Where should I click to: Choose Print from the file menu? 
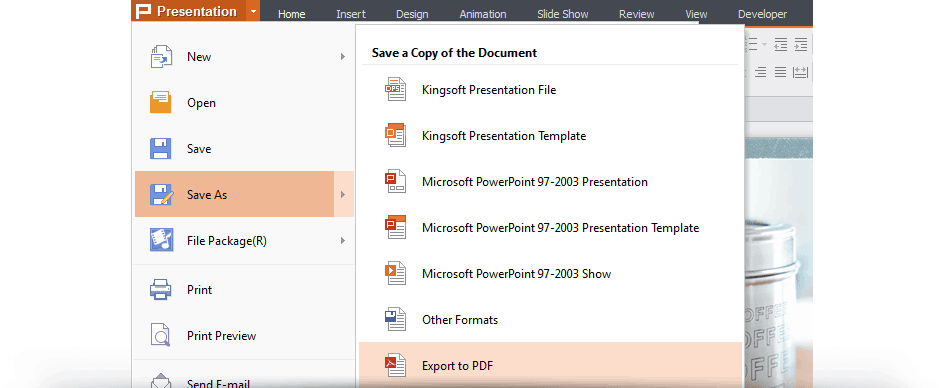point(244,289)
